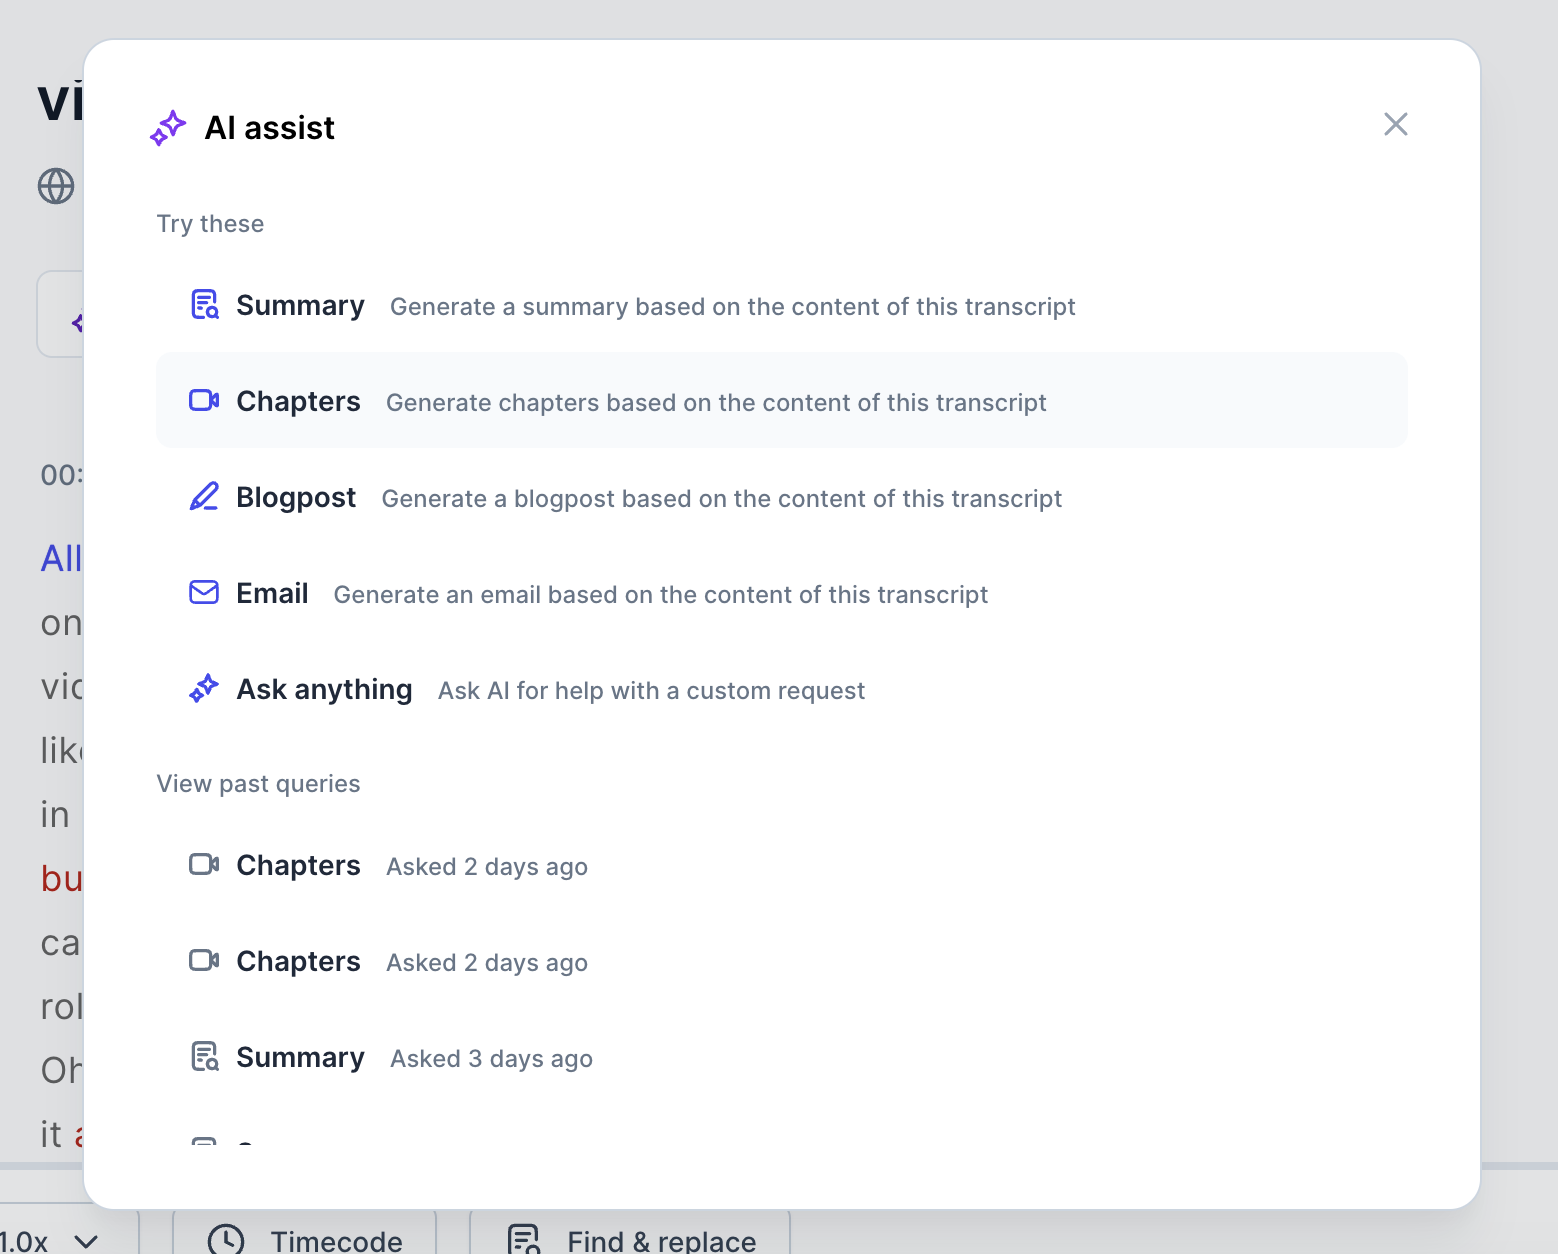Close the AI assist dialog

click(1396, 124)
